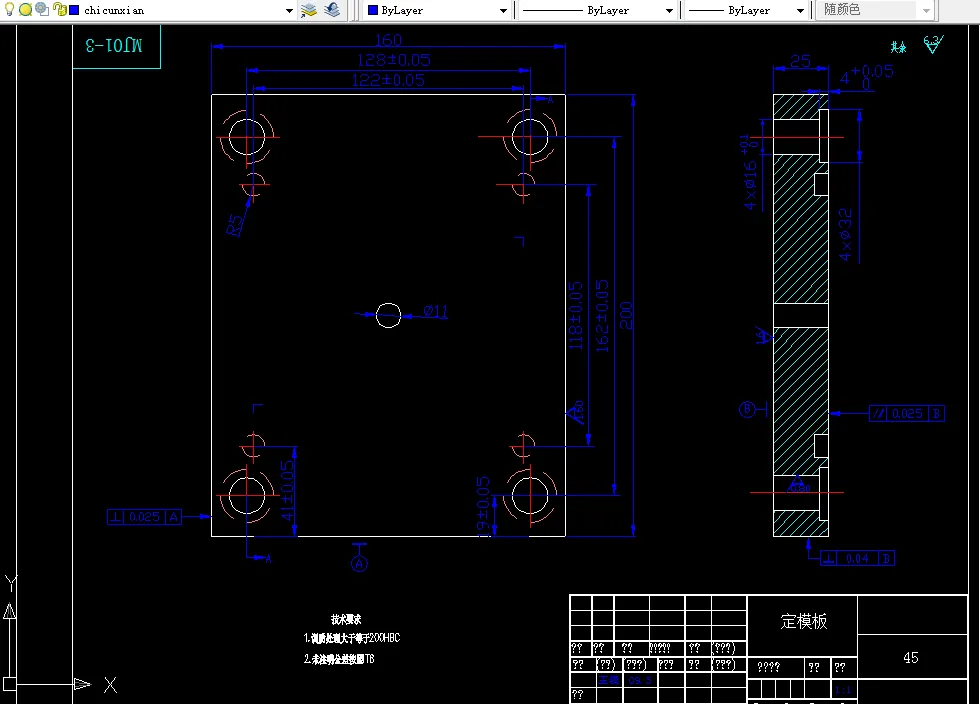Click datum B circle symbol left of section
The image size is (980, 704).
pyautogui.click(x=747, y=410)
